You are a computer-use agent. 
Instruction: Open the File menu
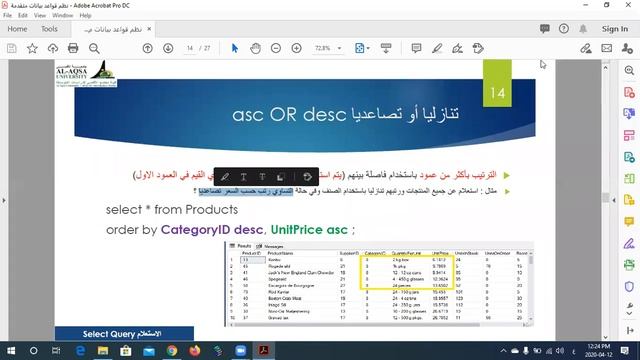click(7, 16)
